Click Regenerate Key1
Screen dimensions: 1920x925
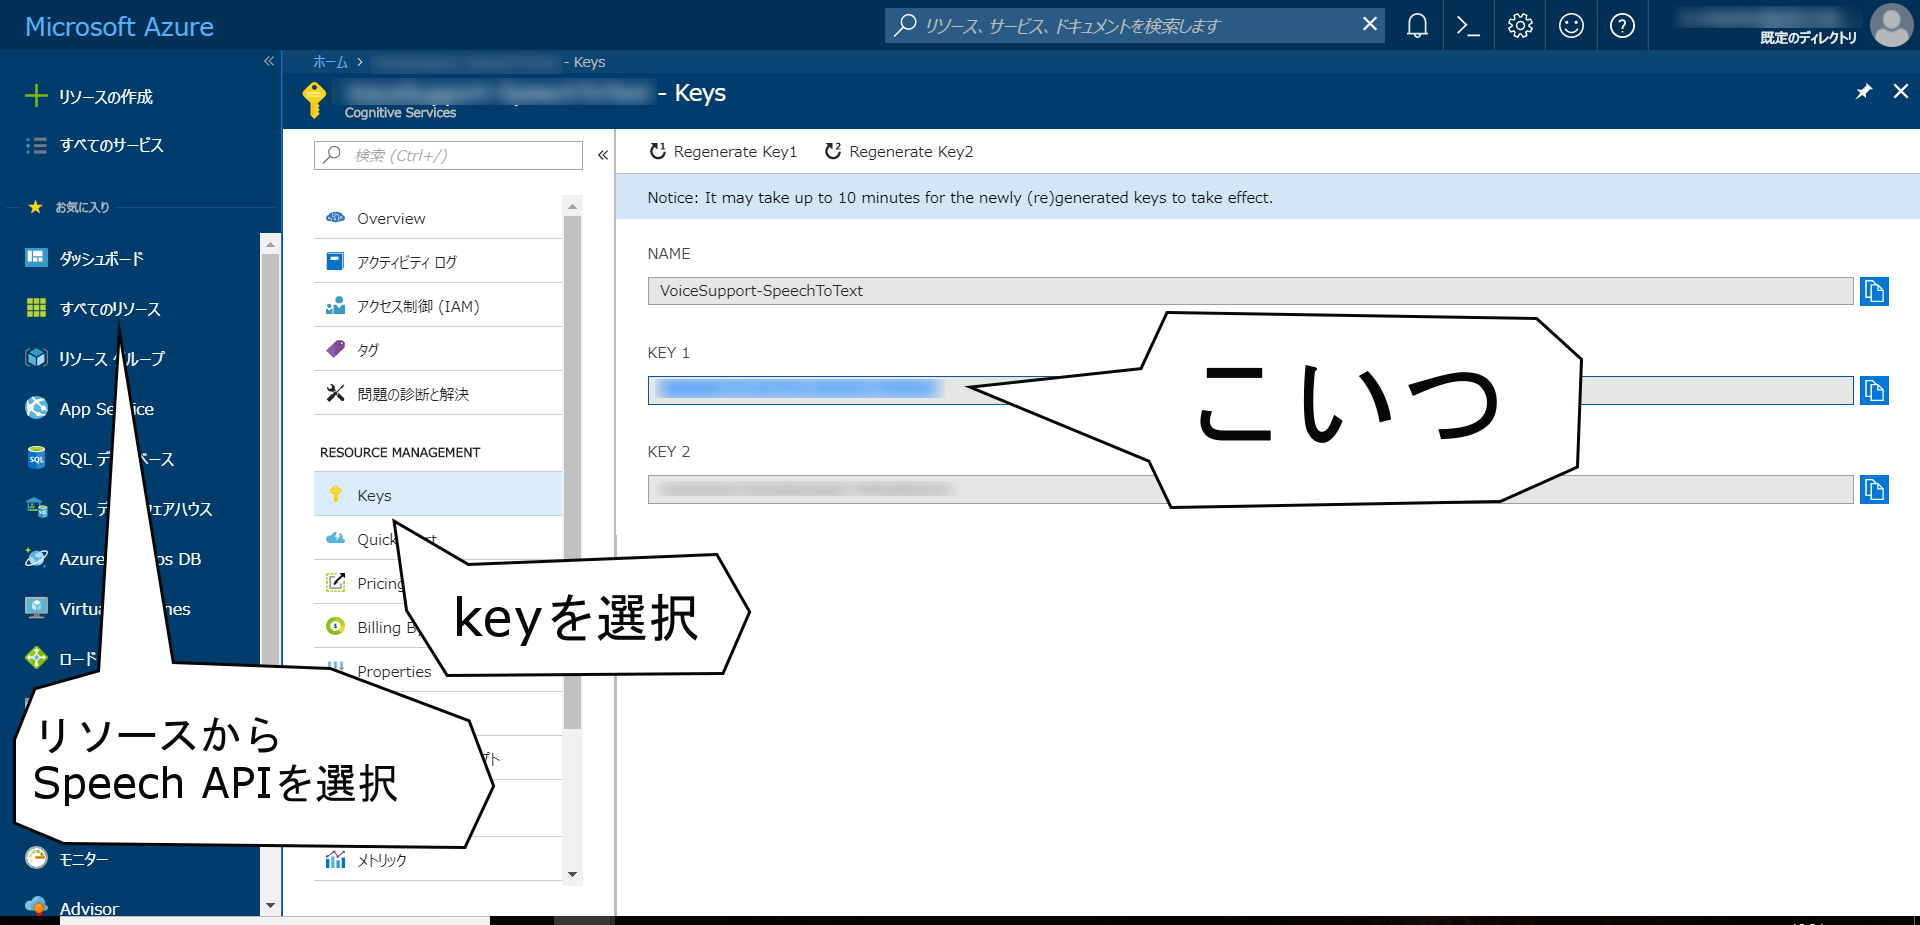pyautogui.click(x=723, y=152)
